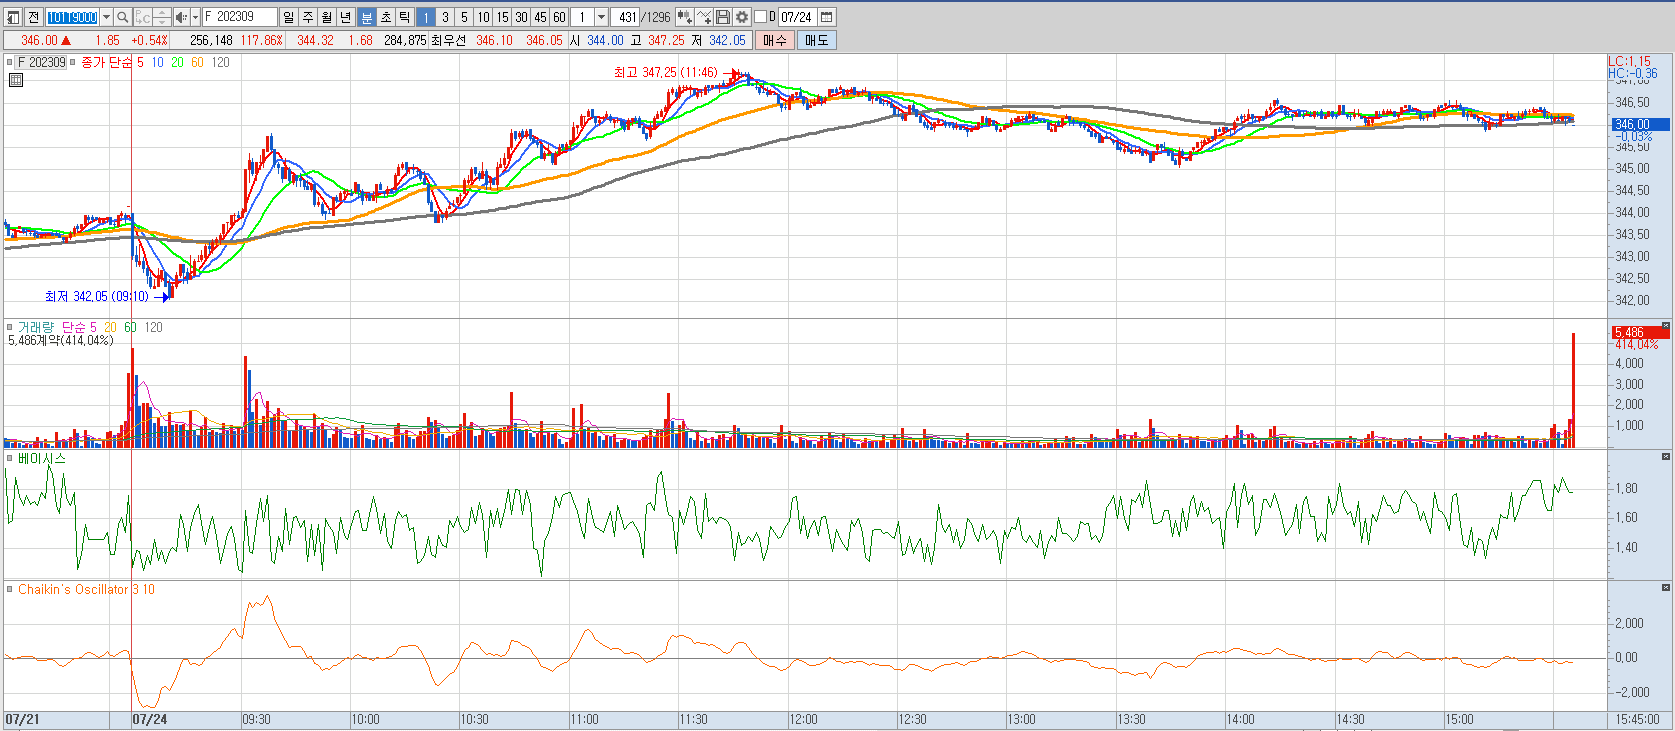This screenshot has width=1675, height=731.
Task: Click the speaker sound icon
Action: point(181,17)
